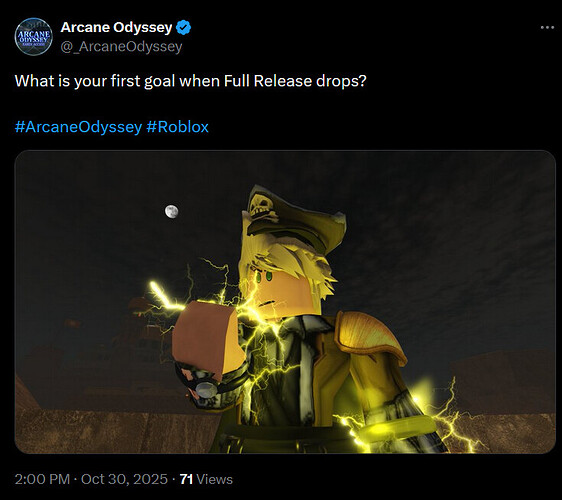Click the skull emblem on the pirate hat

click(262, 205)
